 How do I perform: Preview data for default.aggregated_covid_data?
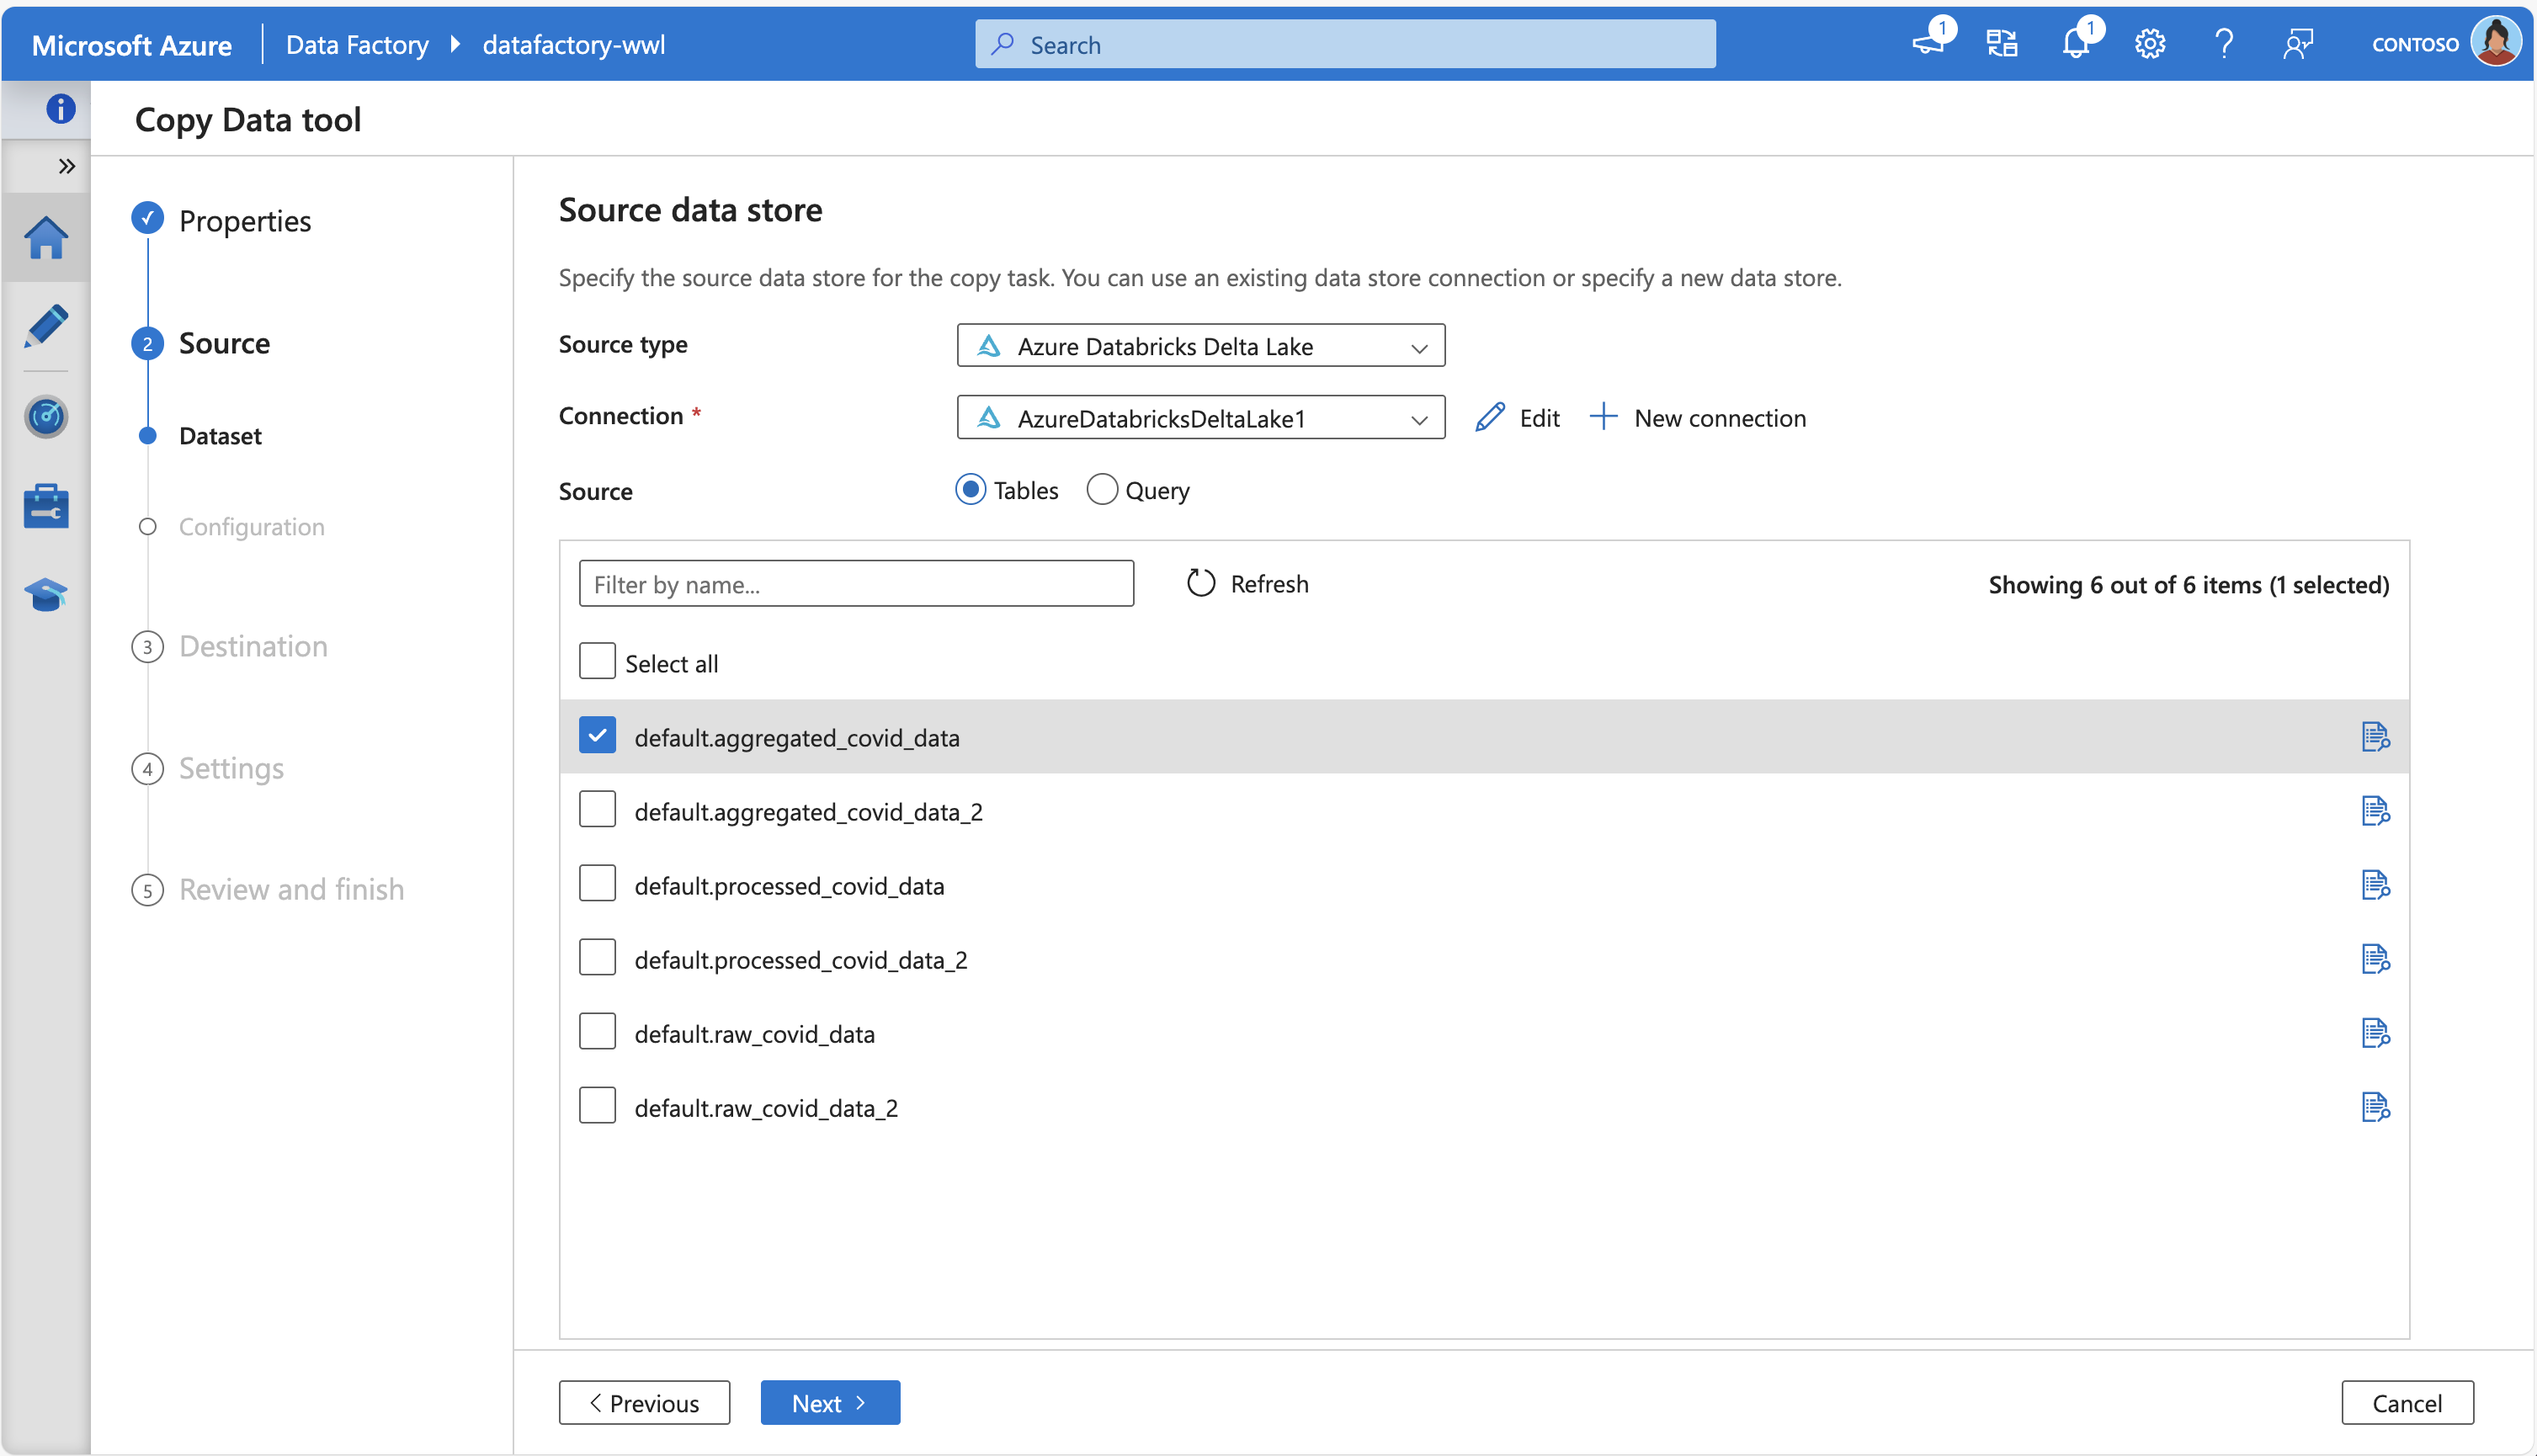point(2377,736)
